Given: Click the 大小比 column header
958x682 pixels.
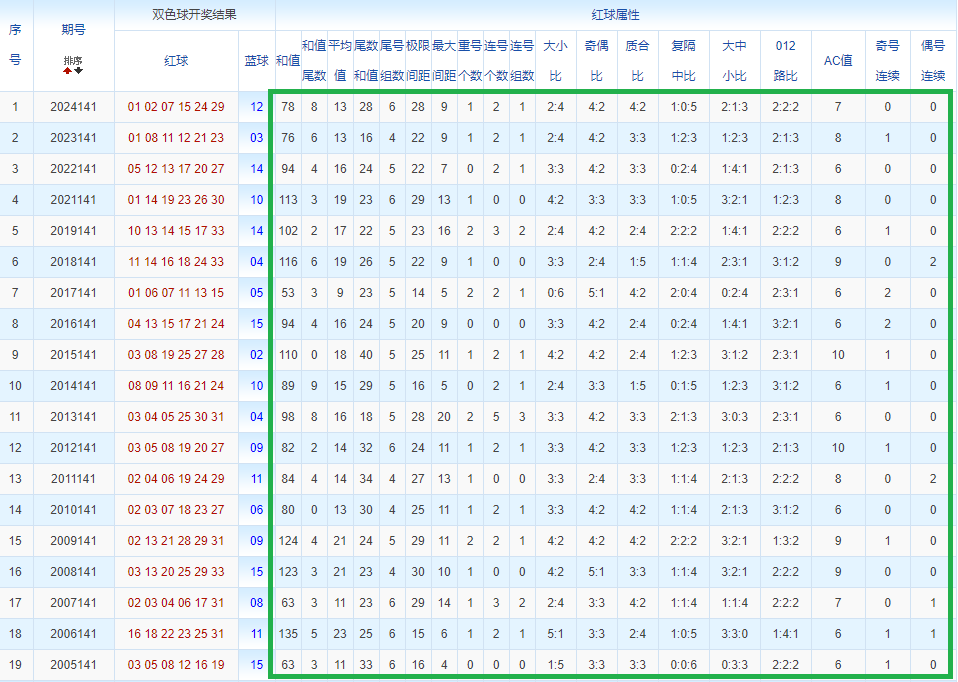Looking at the screenshot, I should coord(555,60).
